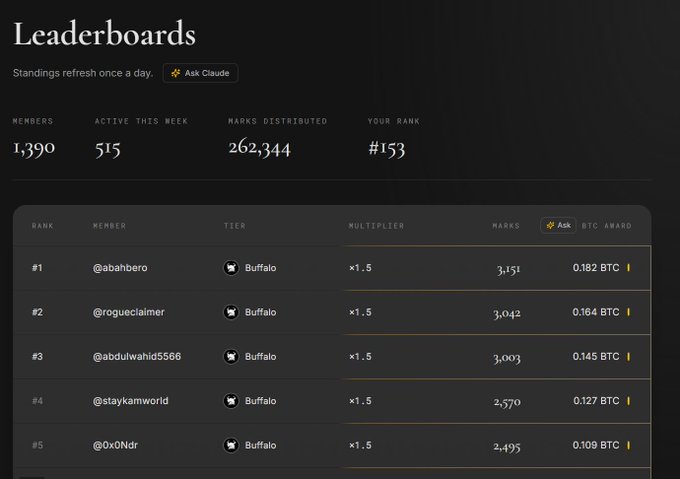Open member @abdulwahid5566

point(137,356)
